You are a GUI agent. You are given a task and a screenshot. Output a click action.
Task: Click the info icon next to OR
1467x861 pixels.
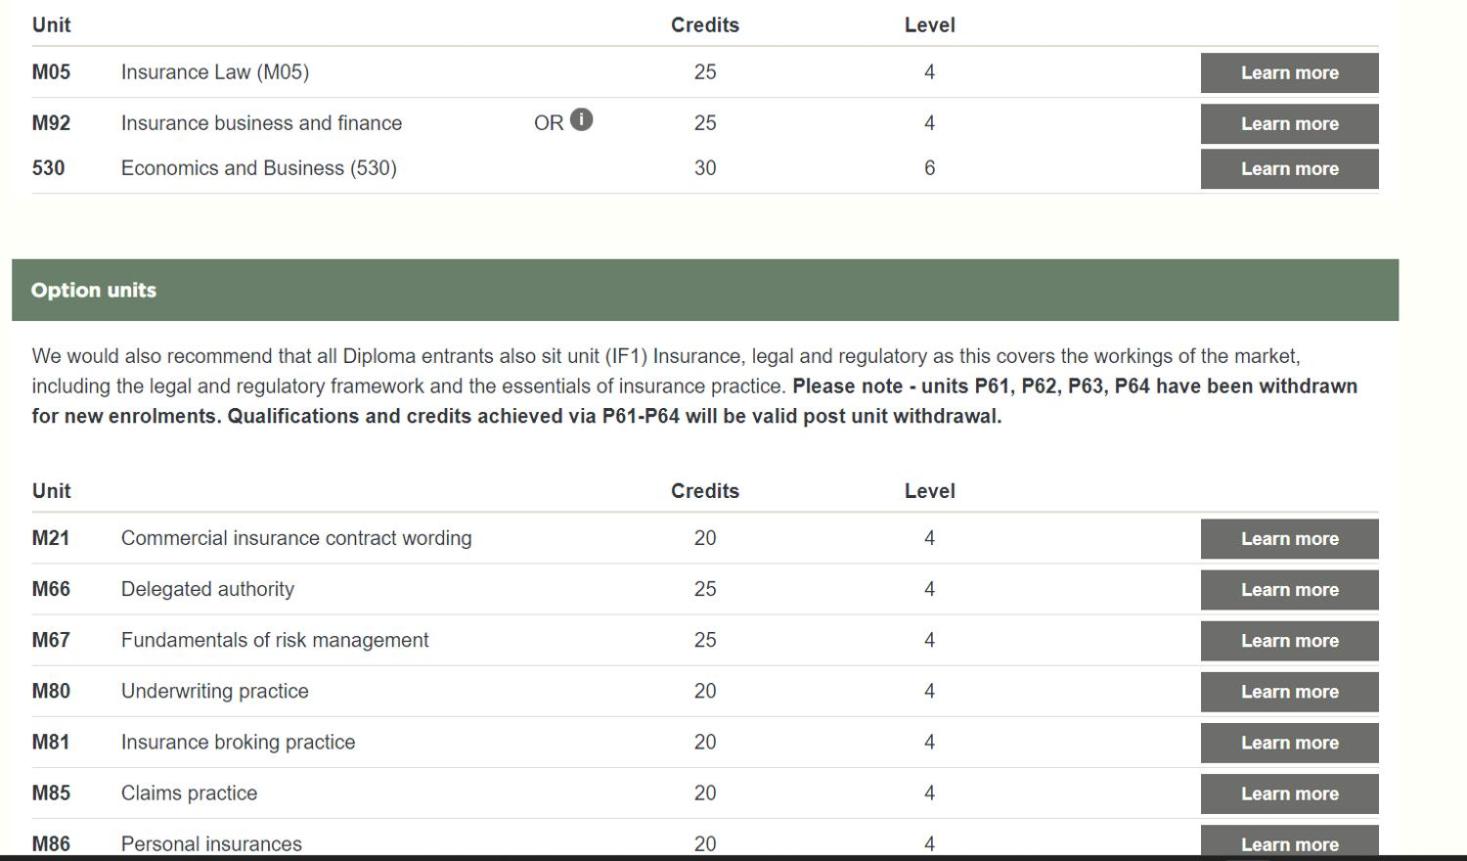582,120
